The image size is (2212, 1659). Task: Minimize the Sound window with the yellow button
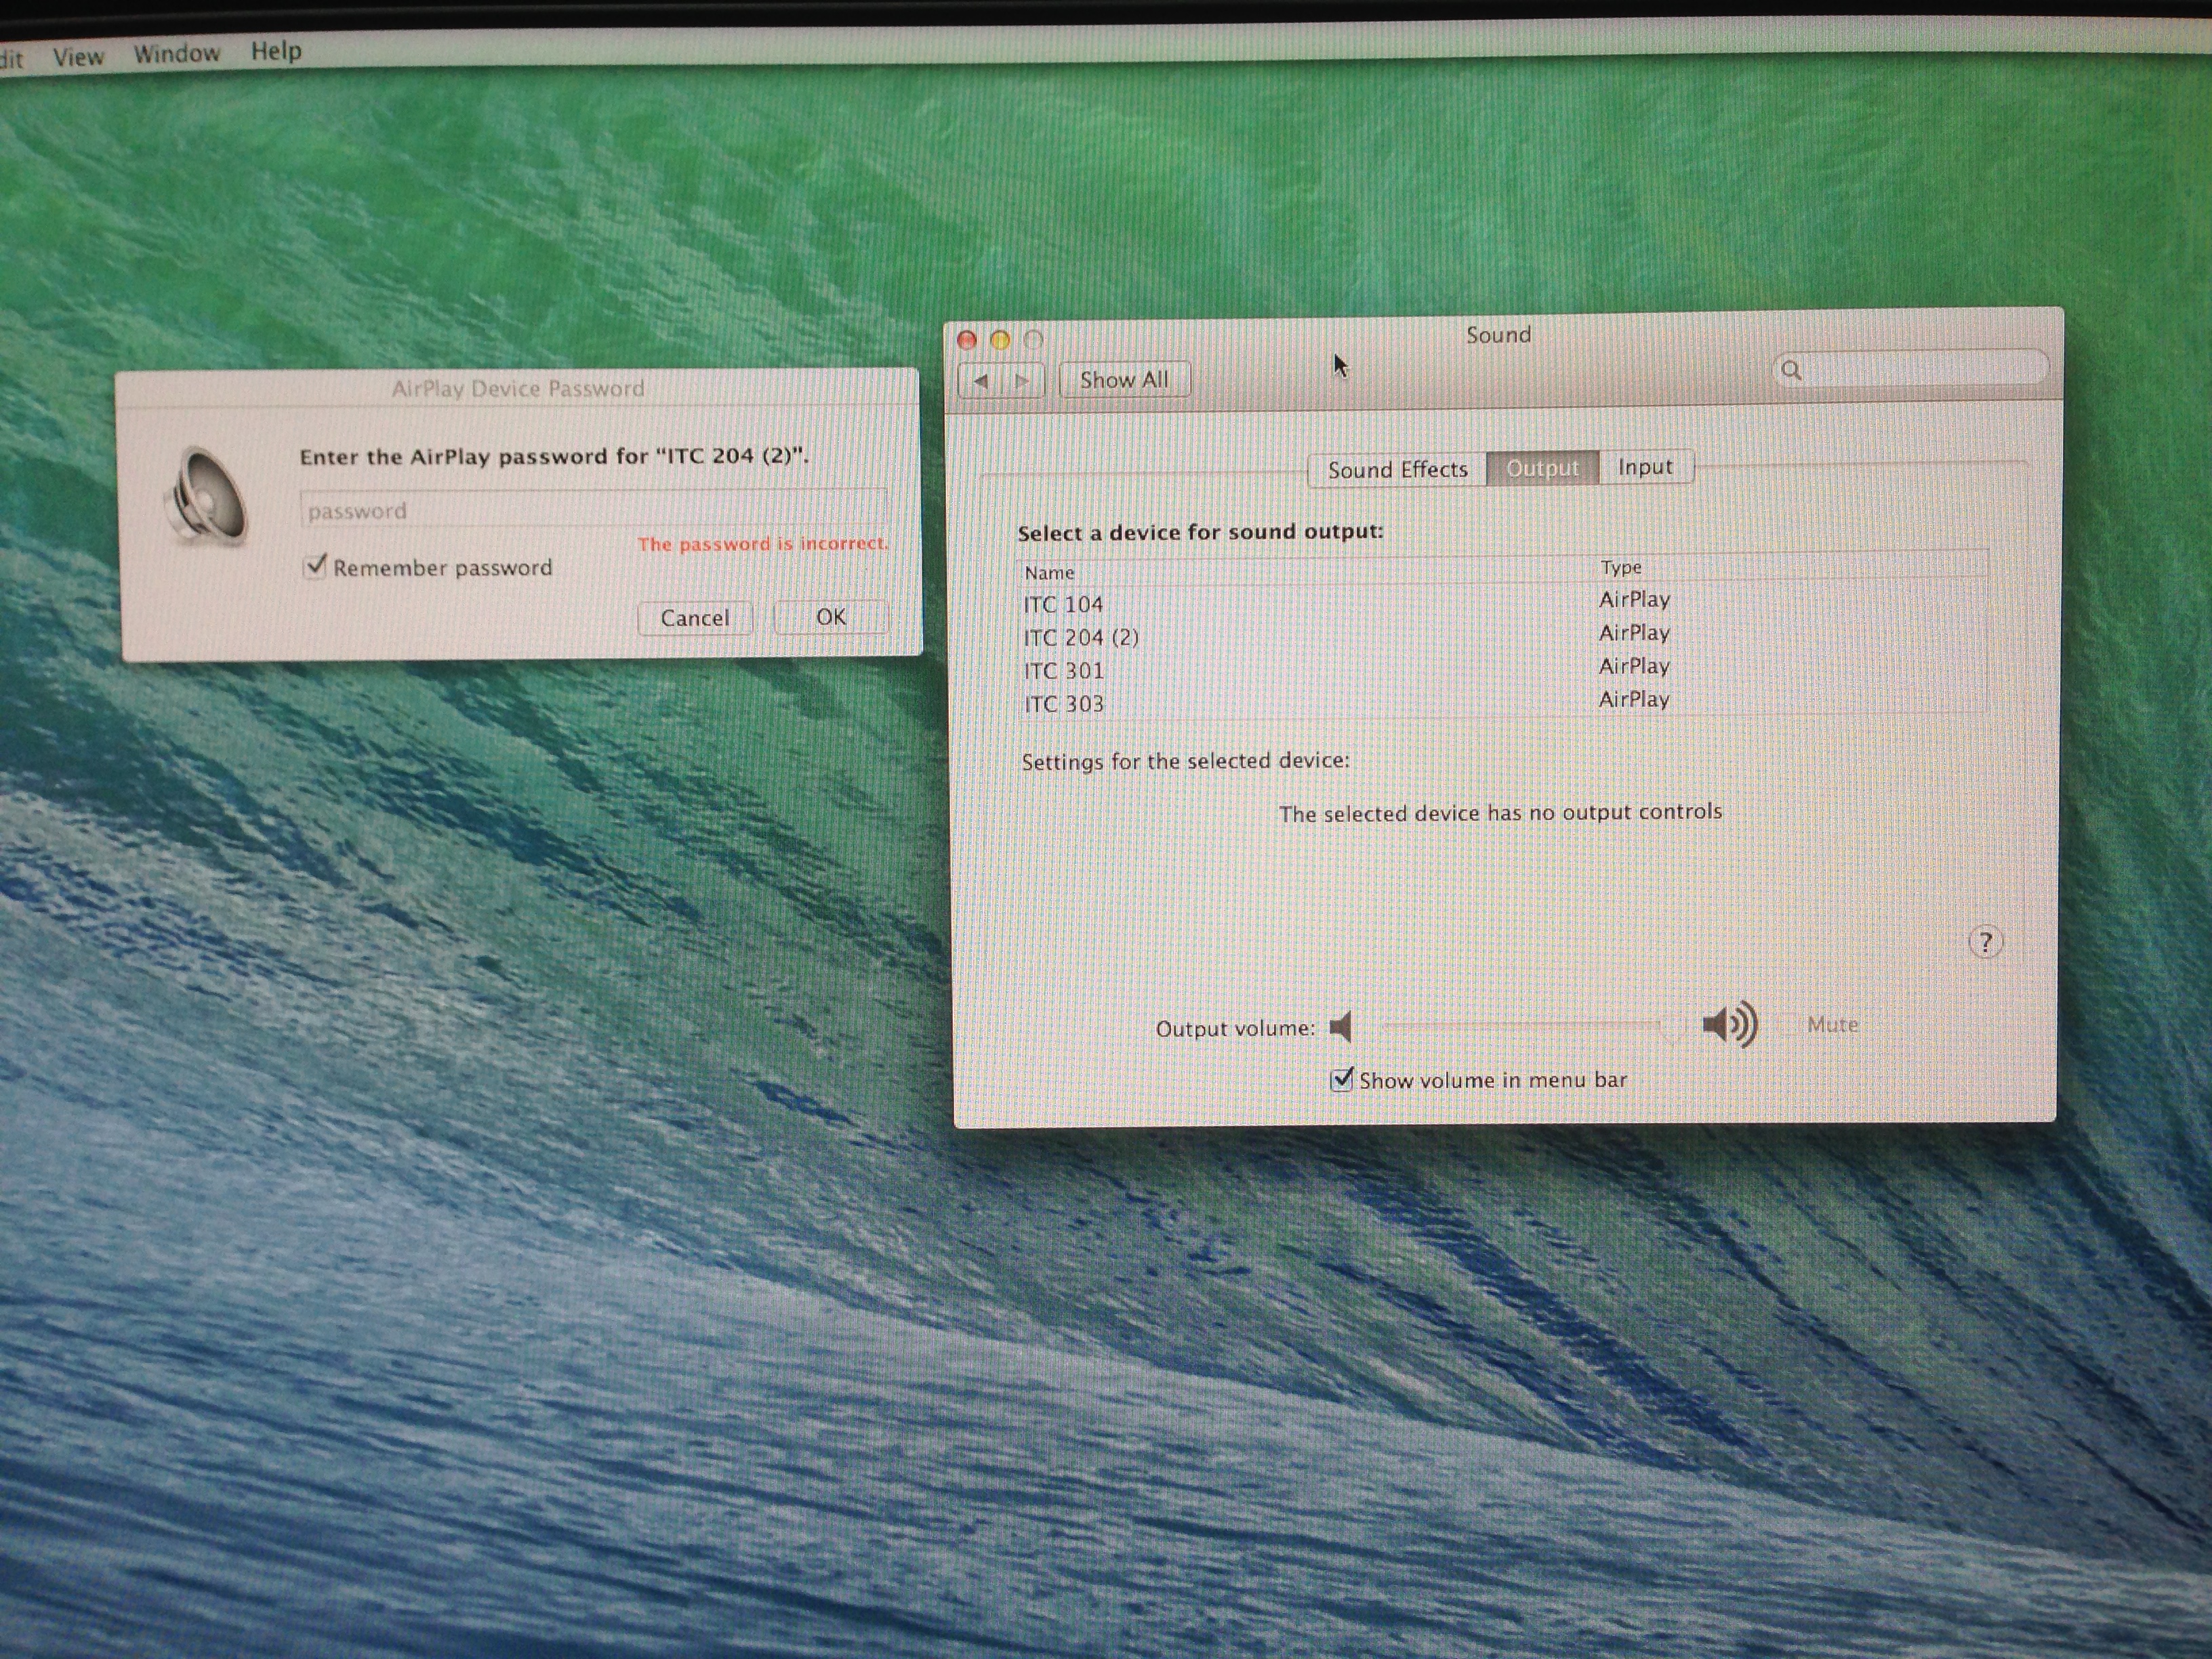coord(1000,340)
